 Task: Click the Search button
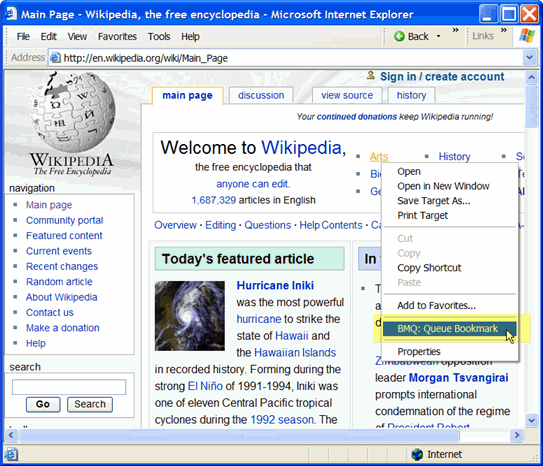coord(90,404)
